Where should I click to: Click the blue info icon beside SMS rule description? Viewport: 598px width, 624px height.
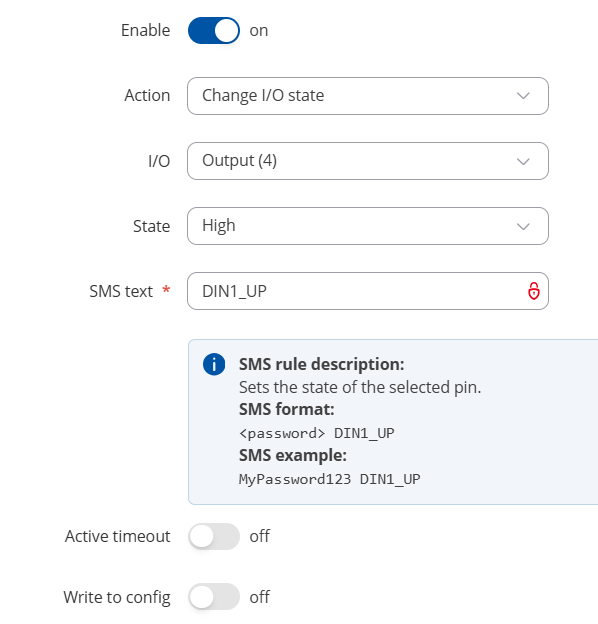tap(214, 364)
